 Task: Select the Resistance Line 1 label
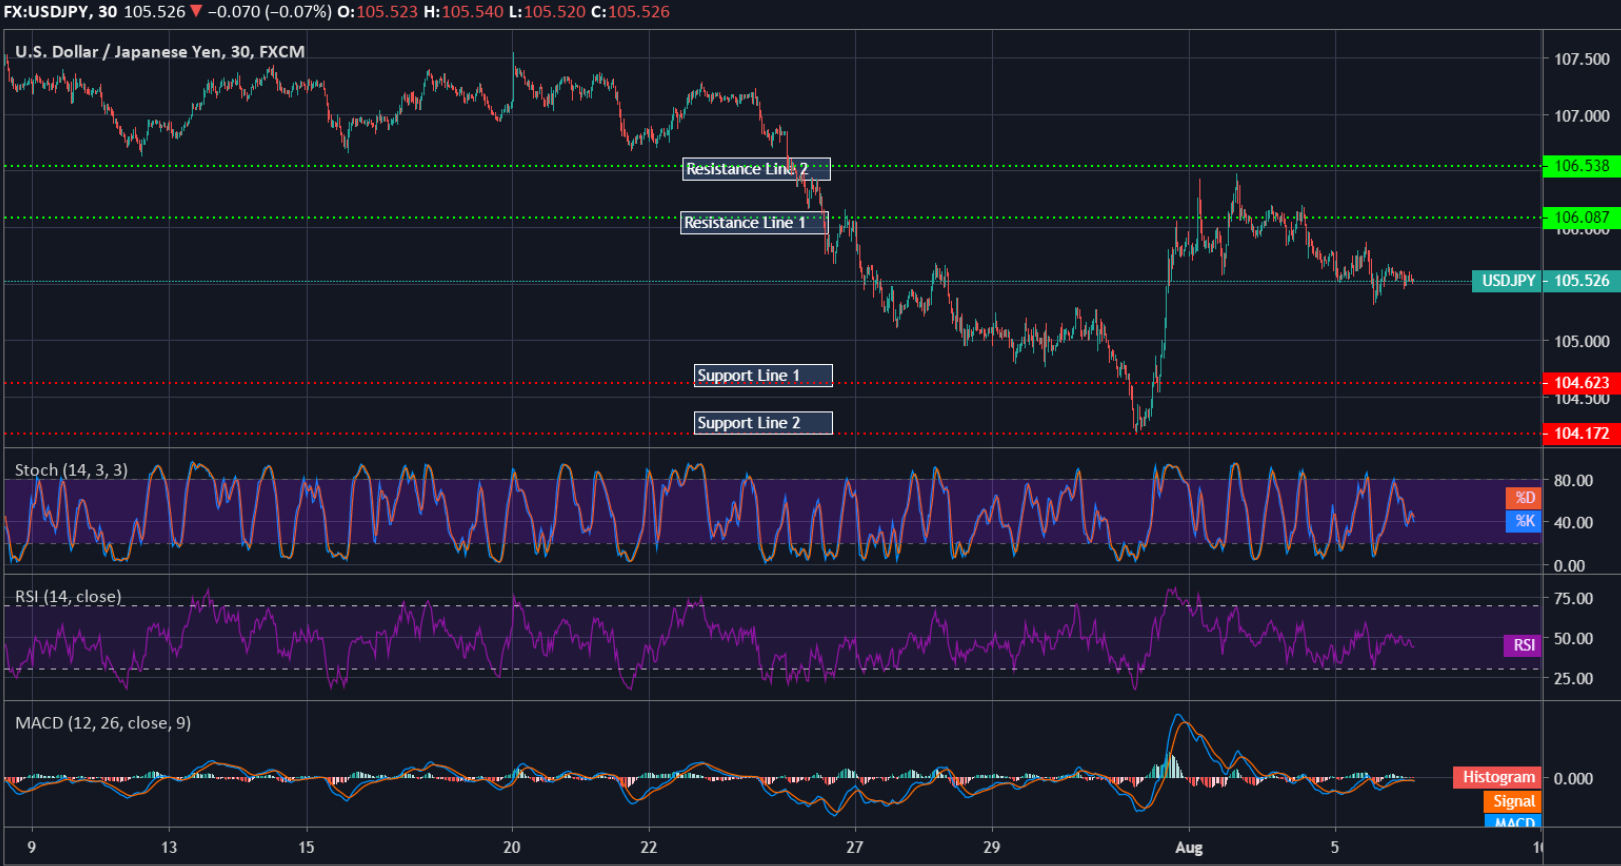click(x=755, y=223)
